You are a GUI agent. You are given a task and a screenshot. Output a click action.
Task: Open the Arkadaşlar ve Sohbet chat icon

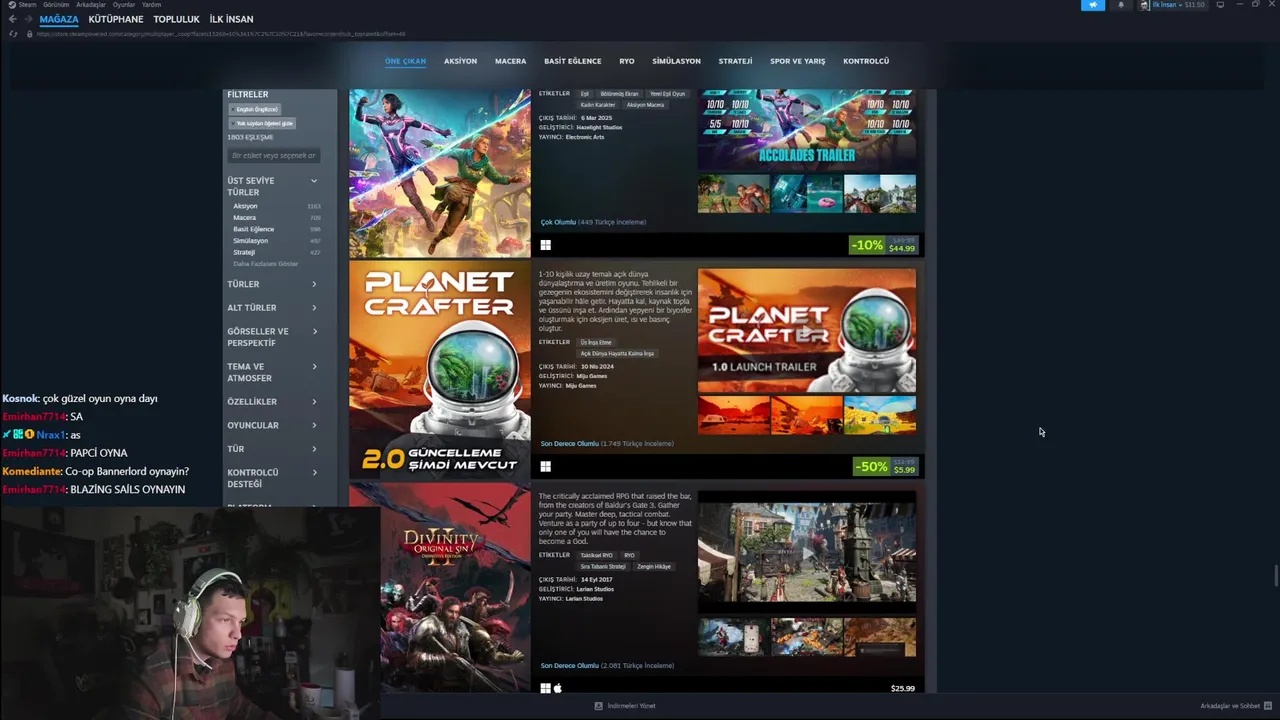pos(1268,706)
